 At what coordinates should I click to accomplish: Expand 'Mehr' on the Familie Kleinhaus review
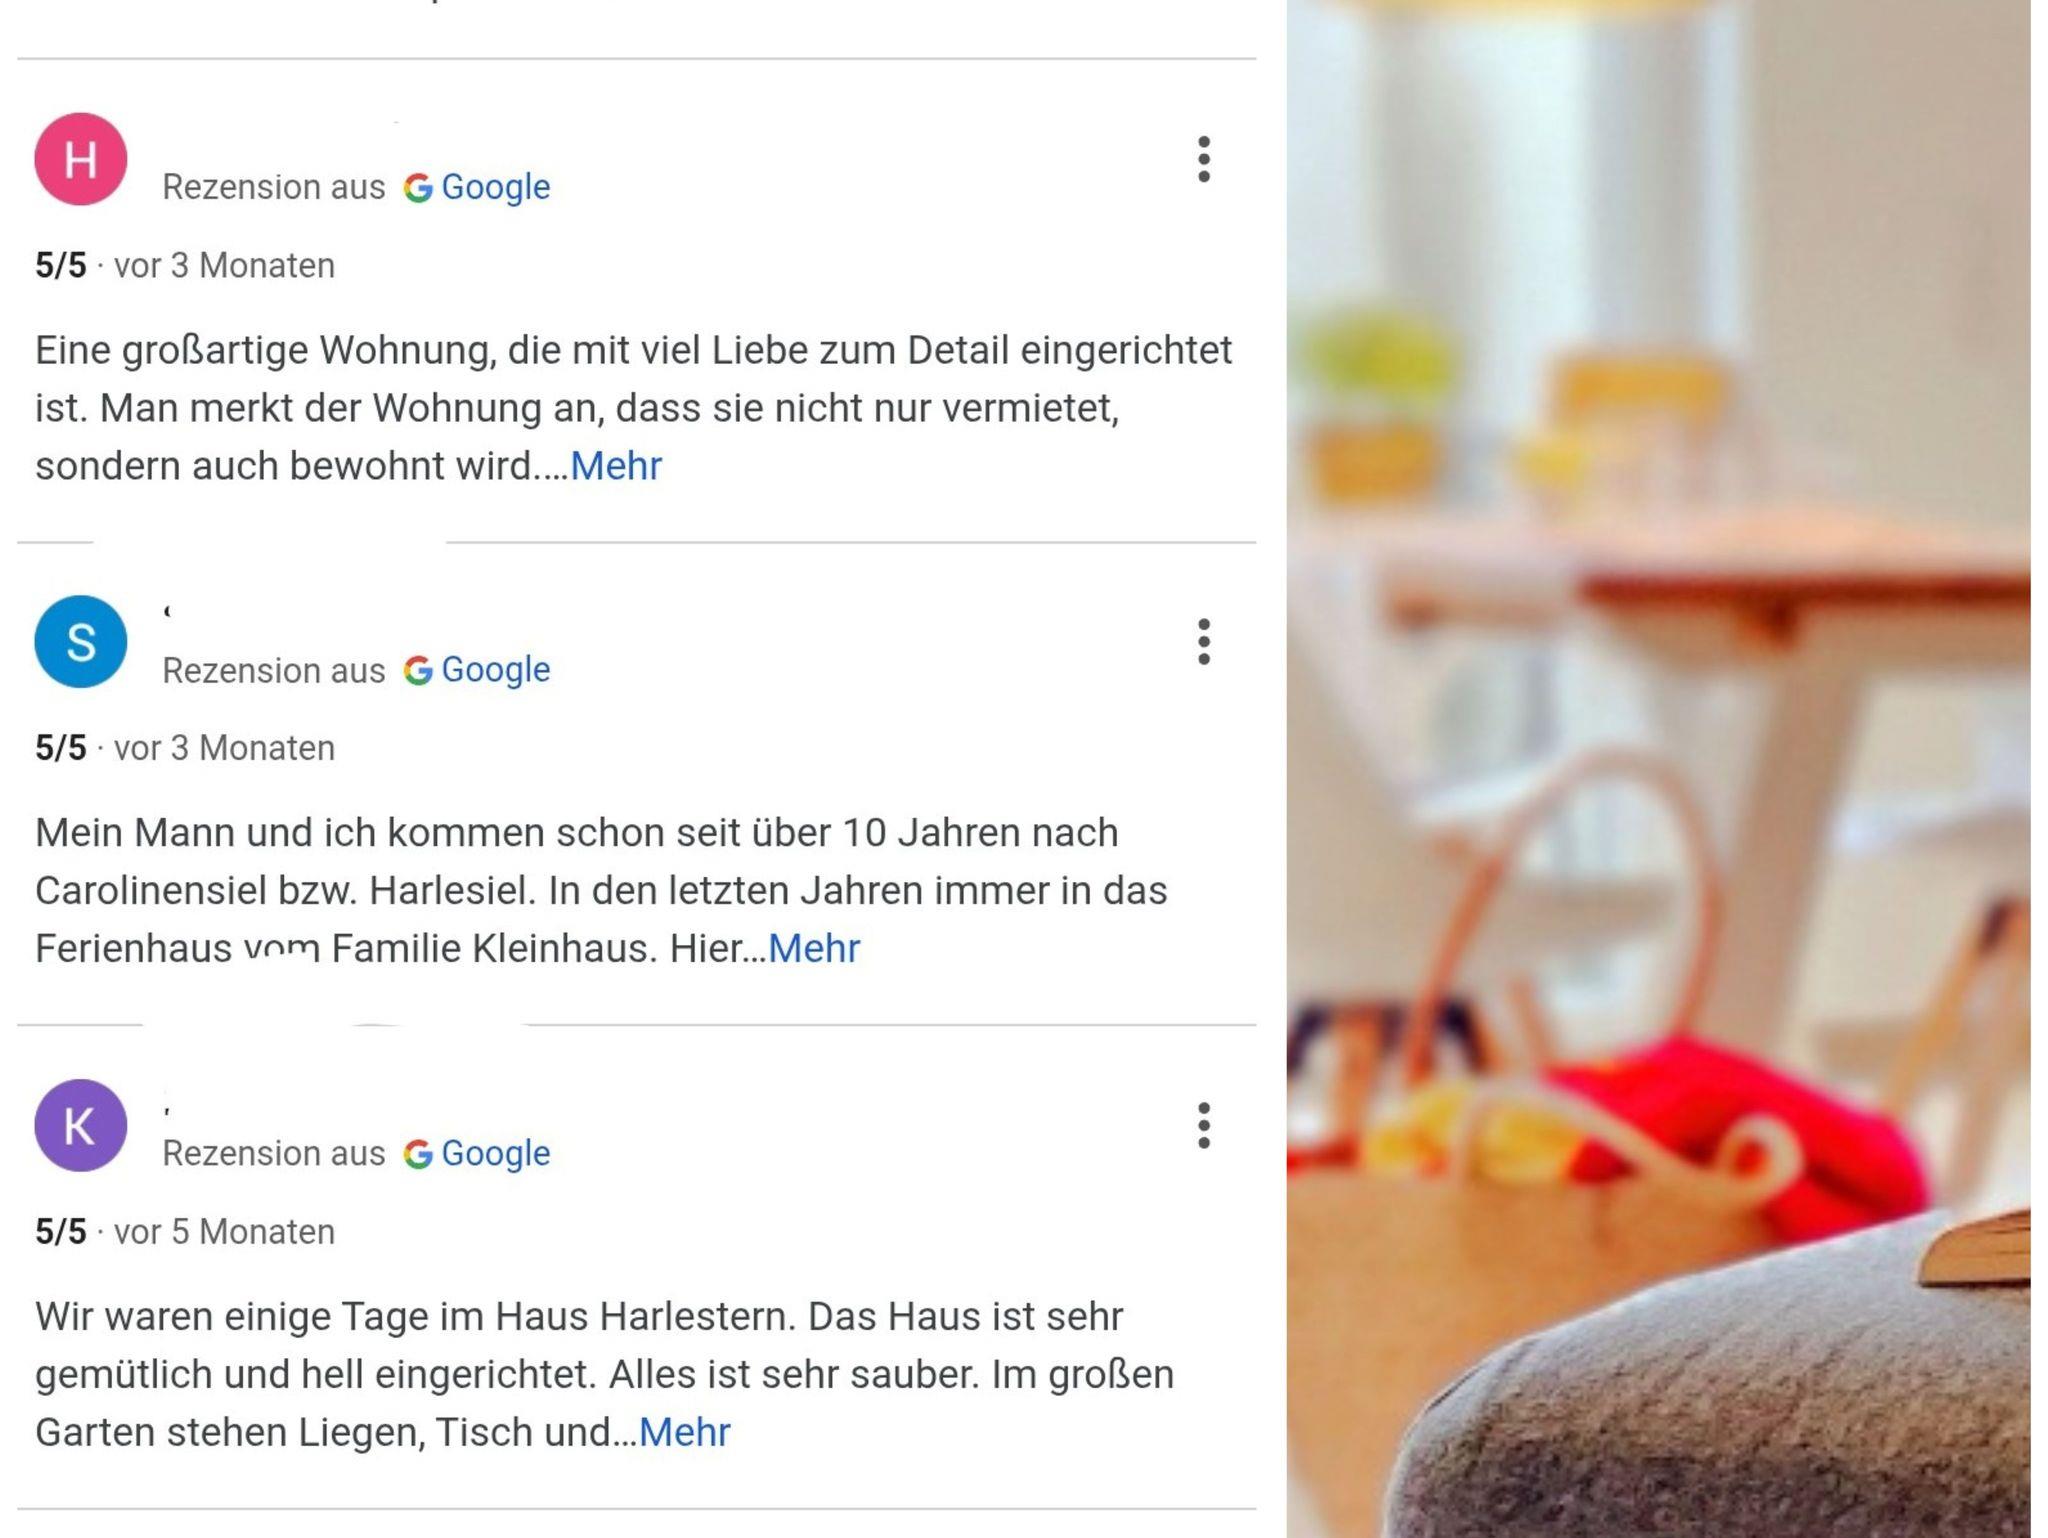[814, 948]
